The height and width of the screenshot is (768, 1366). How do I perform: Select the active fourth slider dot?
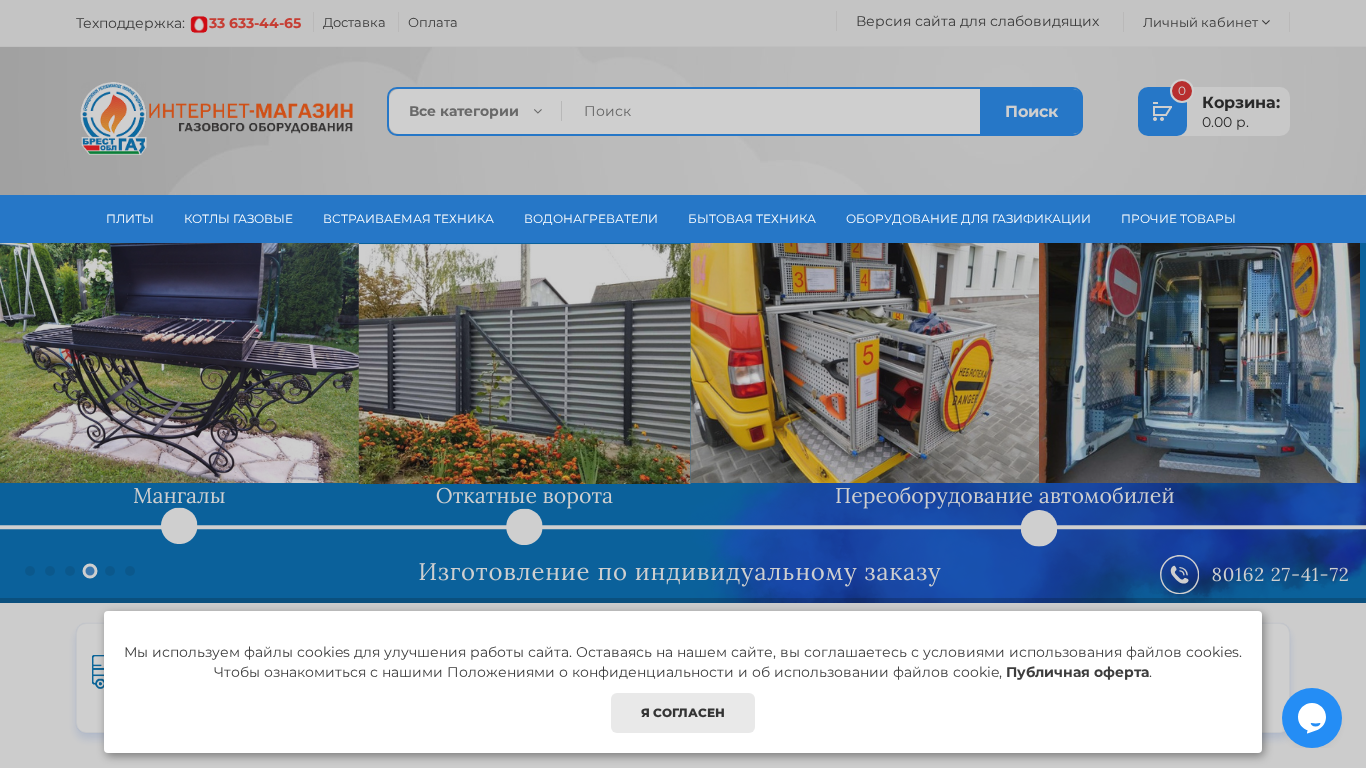[x=90, y=571]
